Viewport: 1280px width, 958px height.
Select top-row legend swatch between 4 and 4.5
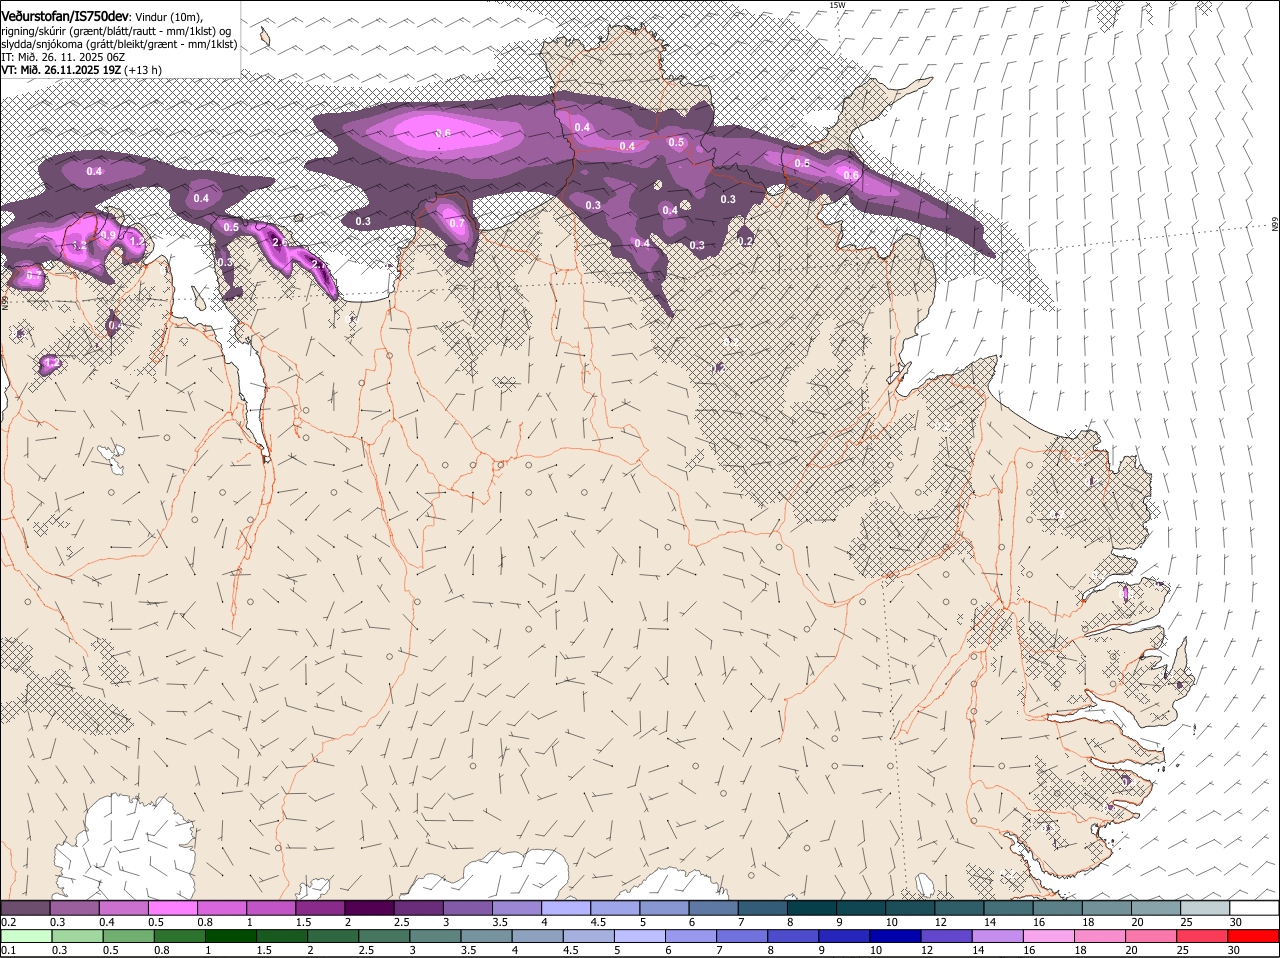click(x=566, y=907)
